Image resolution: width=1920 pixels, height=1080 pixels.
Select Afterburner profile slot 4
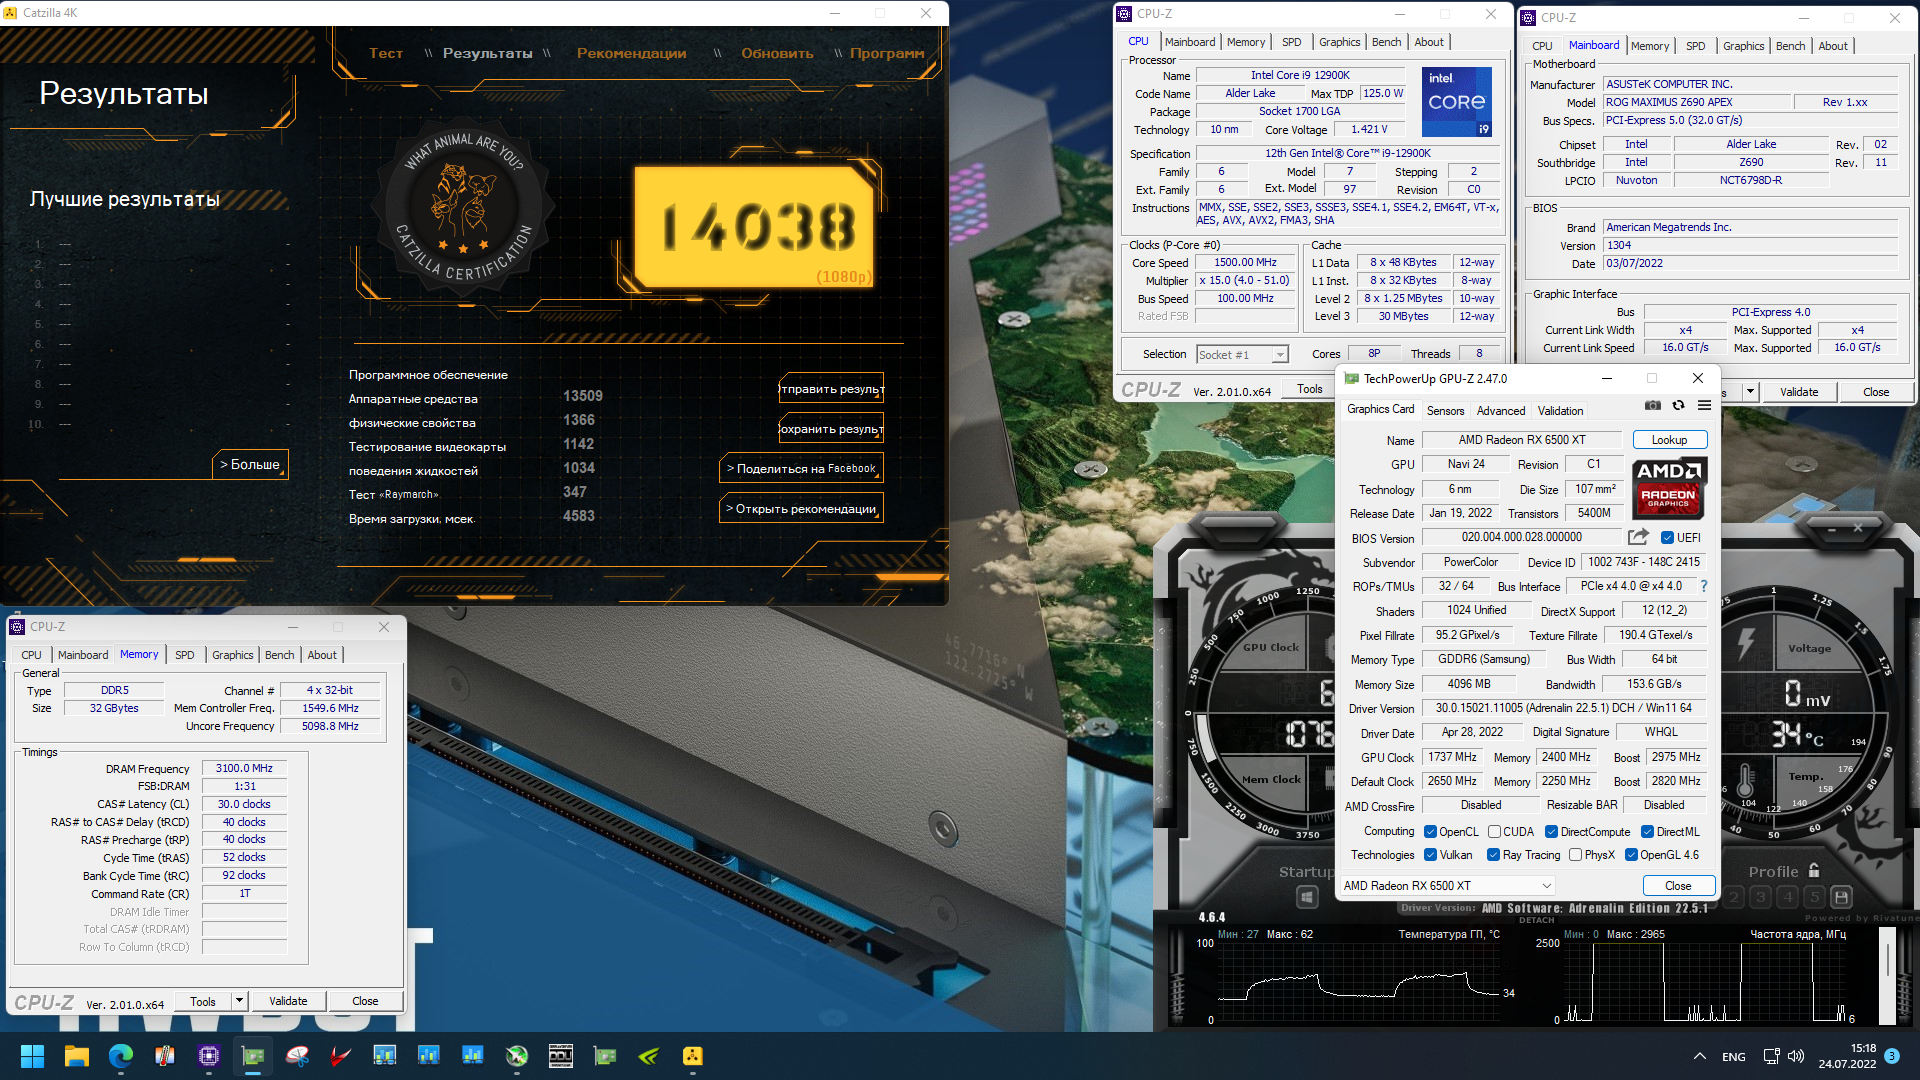(1788, 897)
